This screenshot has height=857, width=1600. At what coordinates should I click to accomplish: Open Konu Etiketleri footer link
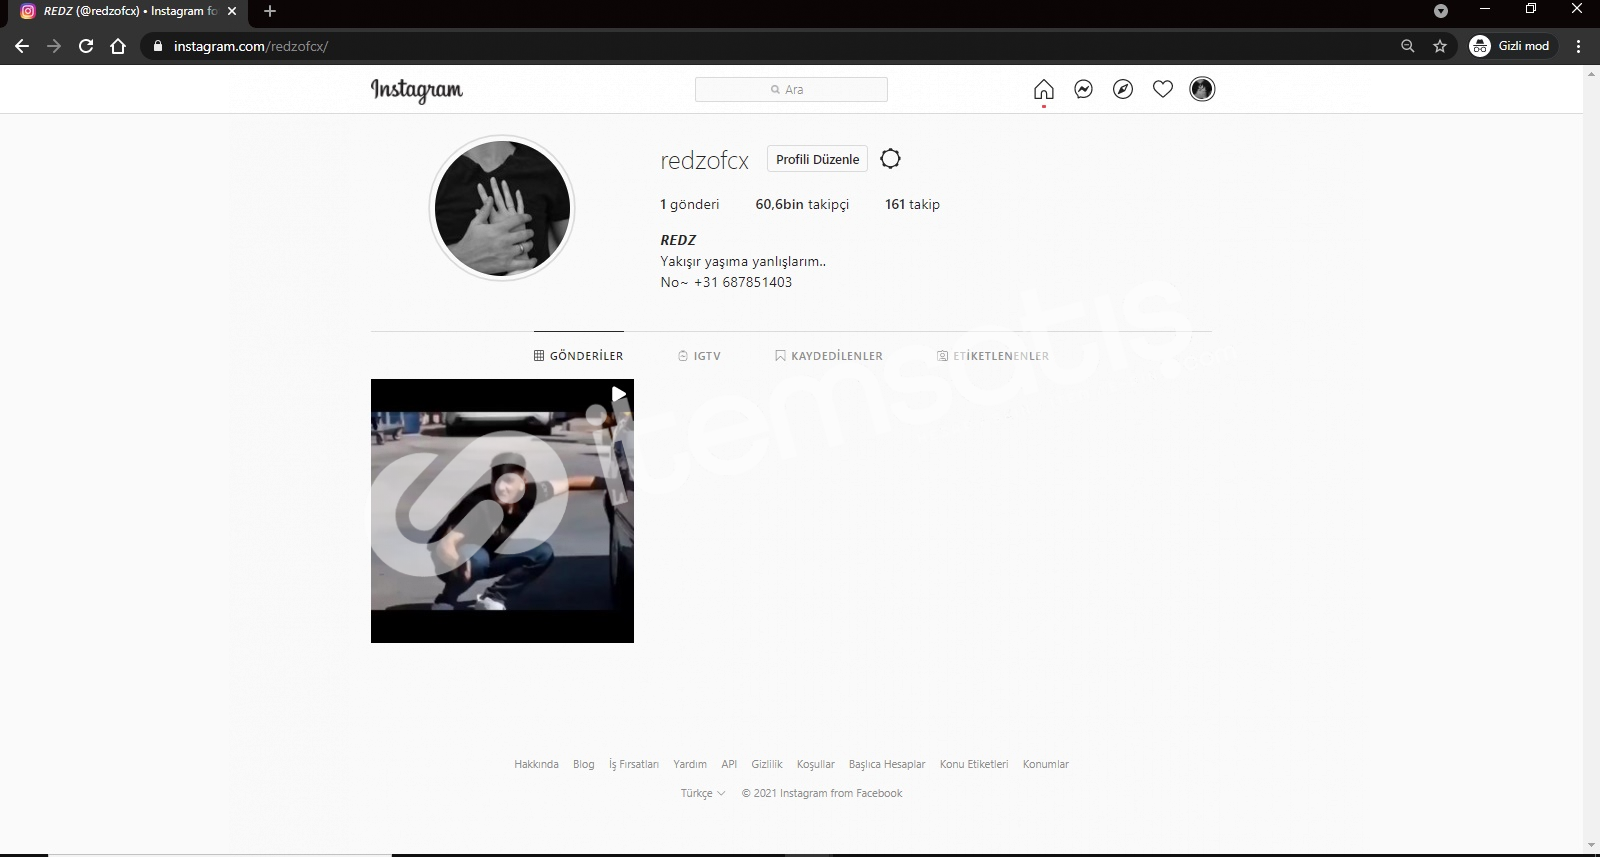pyautogui.click(x=974, y=764)
